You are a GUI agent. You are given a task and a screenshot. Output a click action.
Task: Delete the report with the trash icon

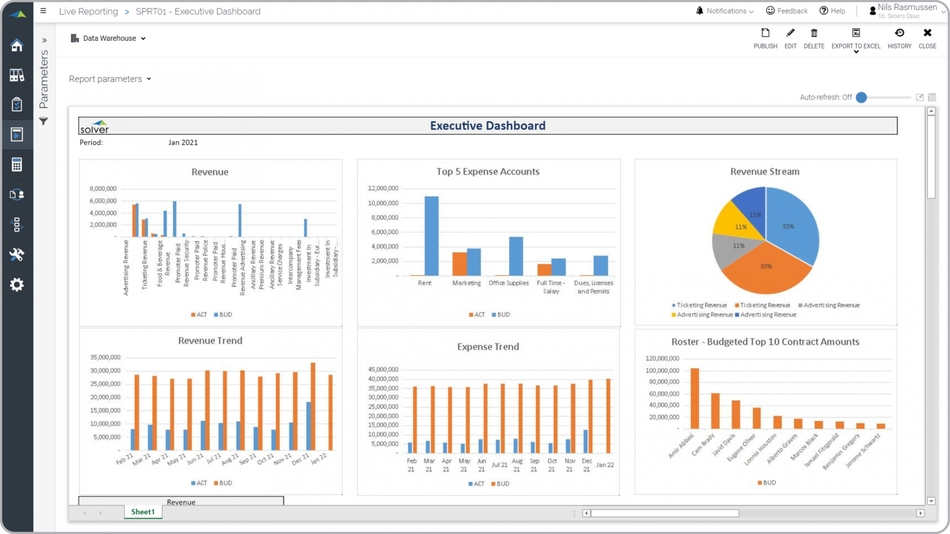coord(814,34)
